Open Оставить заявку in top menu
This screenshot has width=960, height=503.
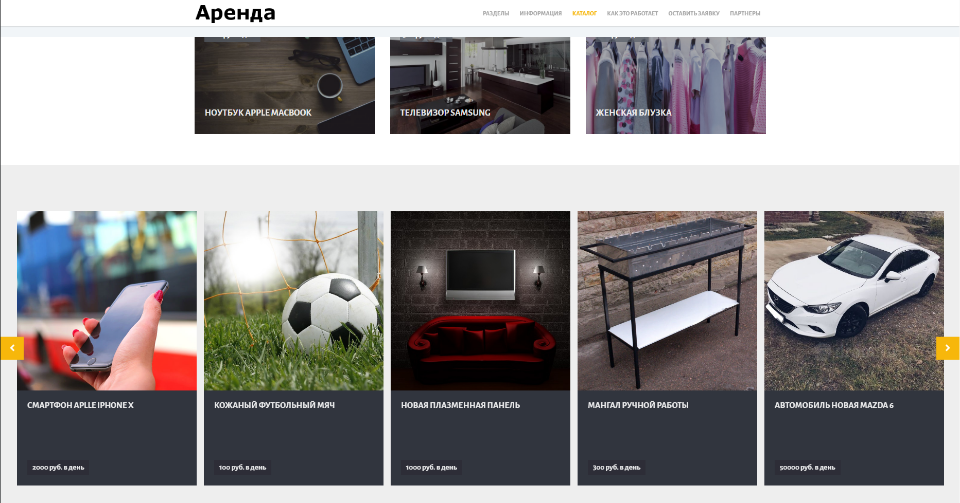coord(694,13)
